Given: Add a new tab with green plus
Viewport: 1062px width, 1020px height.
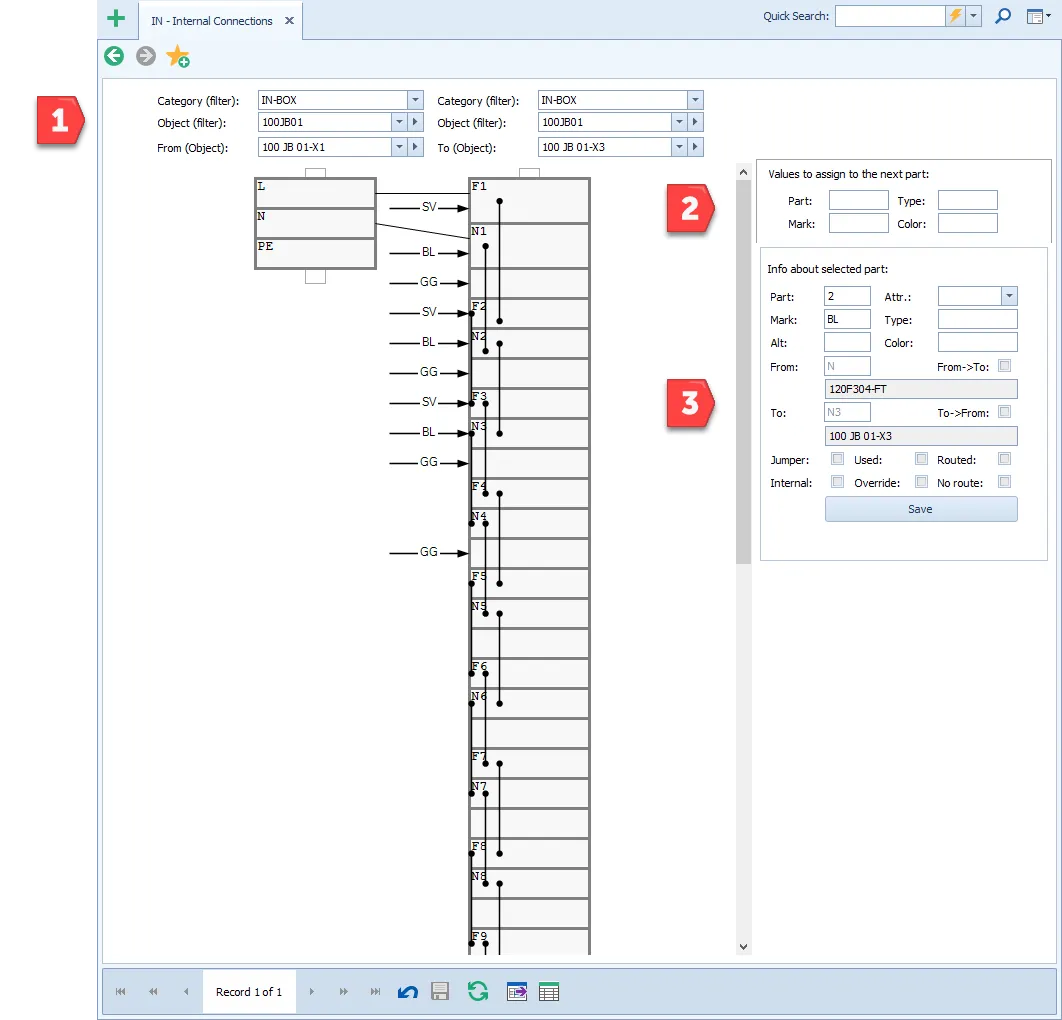Looking at the screenshot, I should 116,19.
